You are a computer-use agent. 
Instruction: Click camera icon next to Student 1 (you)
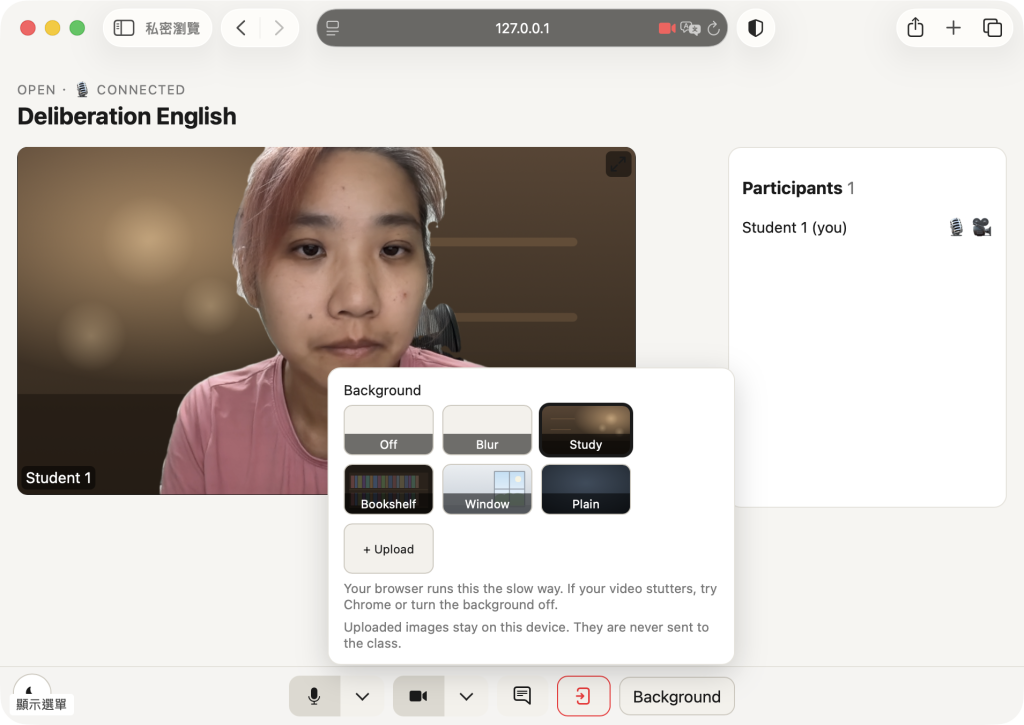(x=982, y=227)
